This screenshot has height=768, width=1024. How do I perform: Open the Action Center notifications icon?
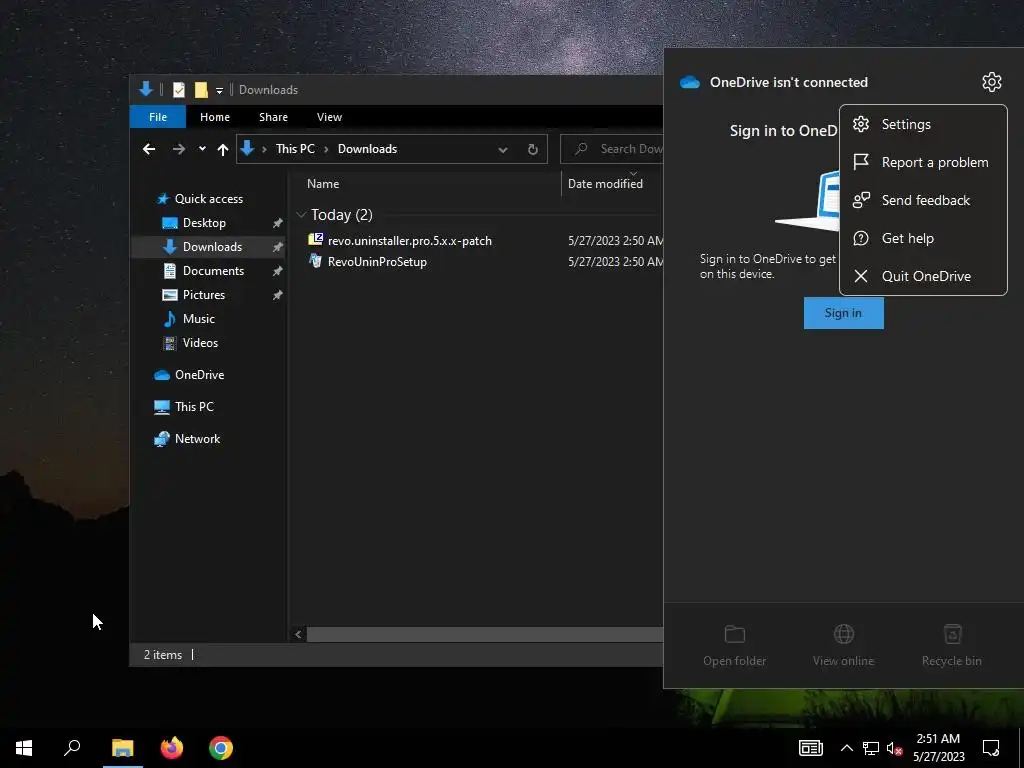point(991,748)
